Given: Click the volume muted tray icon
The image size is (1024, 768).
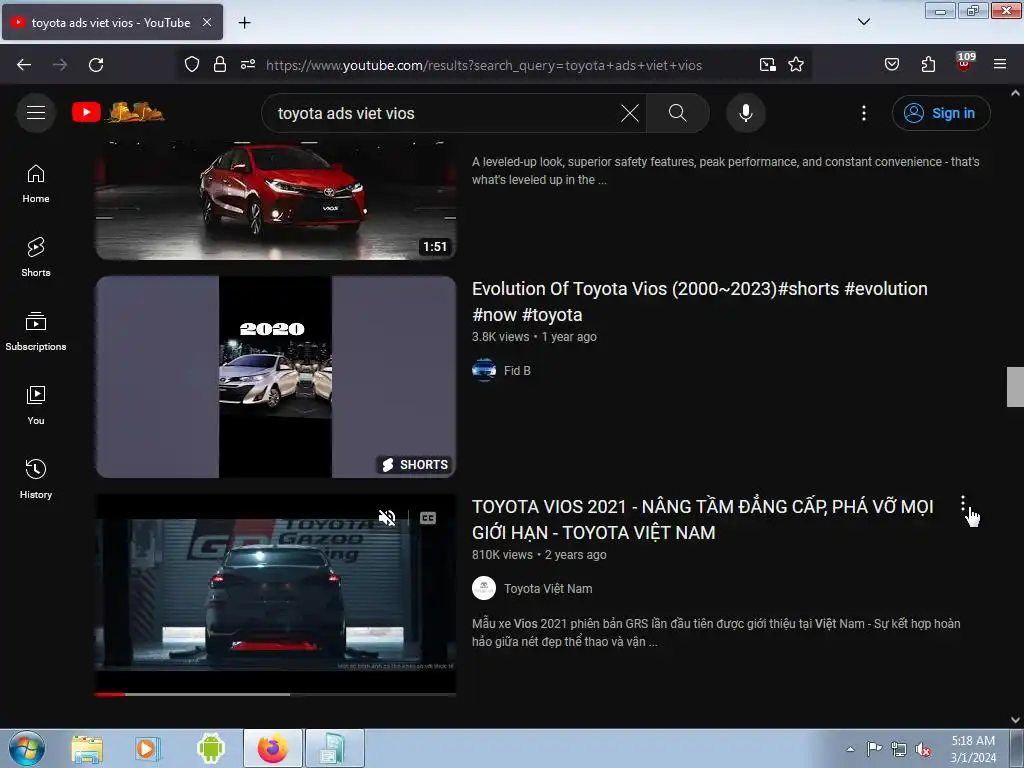Looking at the screenshot, I should pos(923,749).
